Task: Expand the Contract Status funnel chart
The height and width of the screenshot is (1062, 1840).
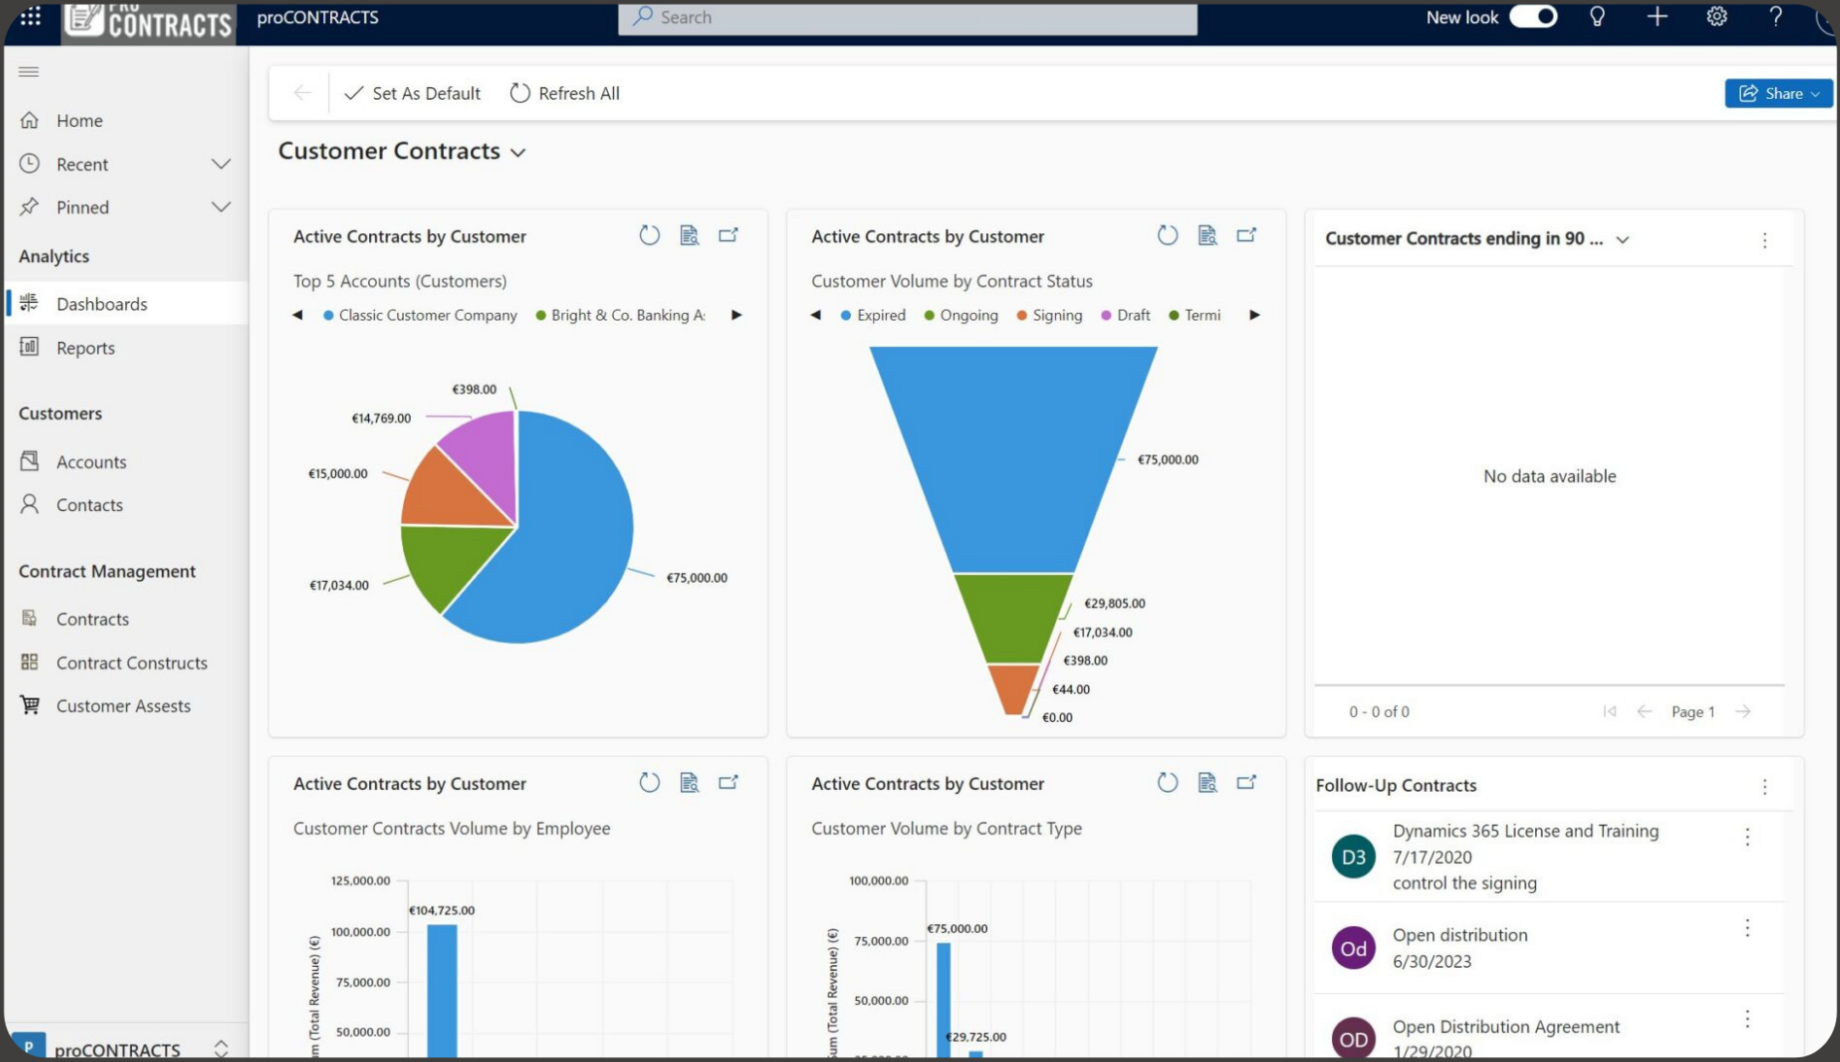Action: click(1247, 236)
